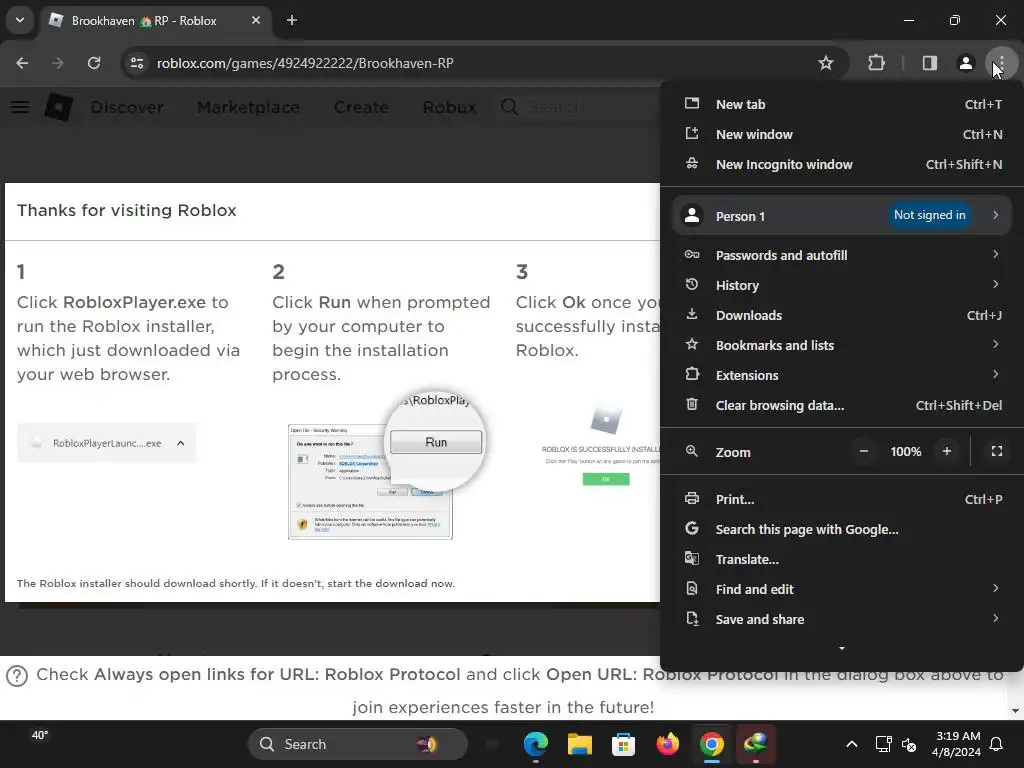Show hidden system tray icons
This screenshot has width=1024, height=768.
click(x=852, y=744)
